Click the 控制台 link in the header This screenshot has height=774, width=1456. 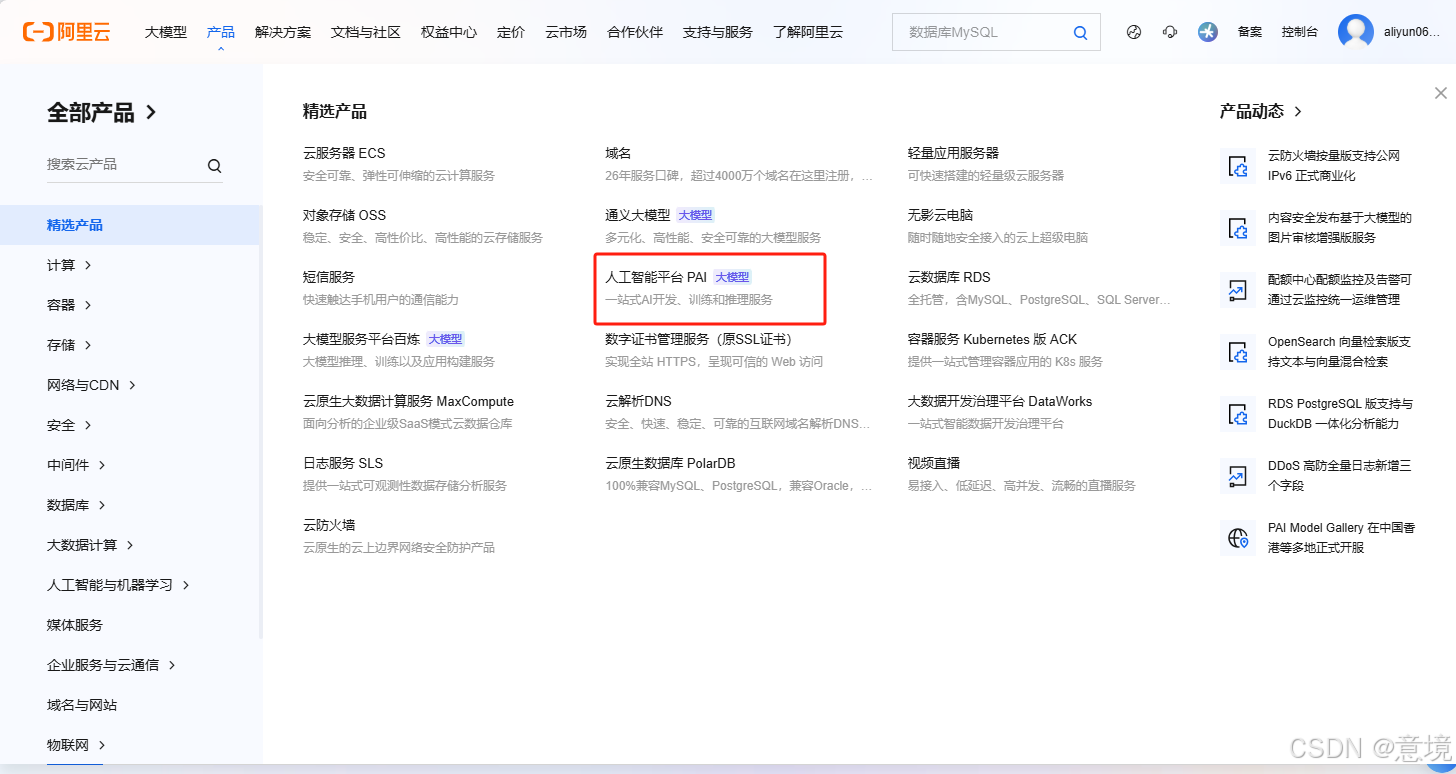tap(1300, 32)
